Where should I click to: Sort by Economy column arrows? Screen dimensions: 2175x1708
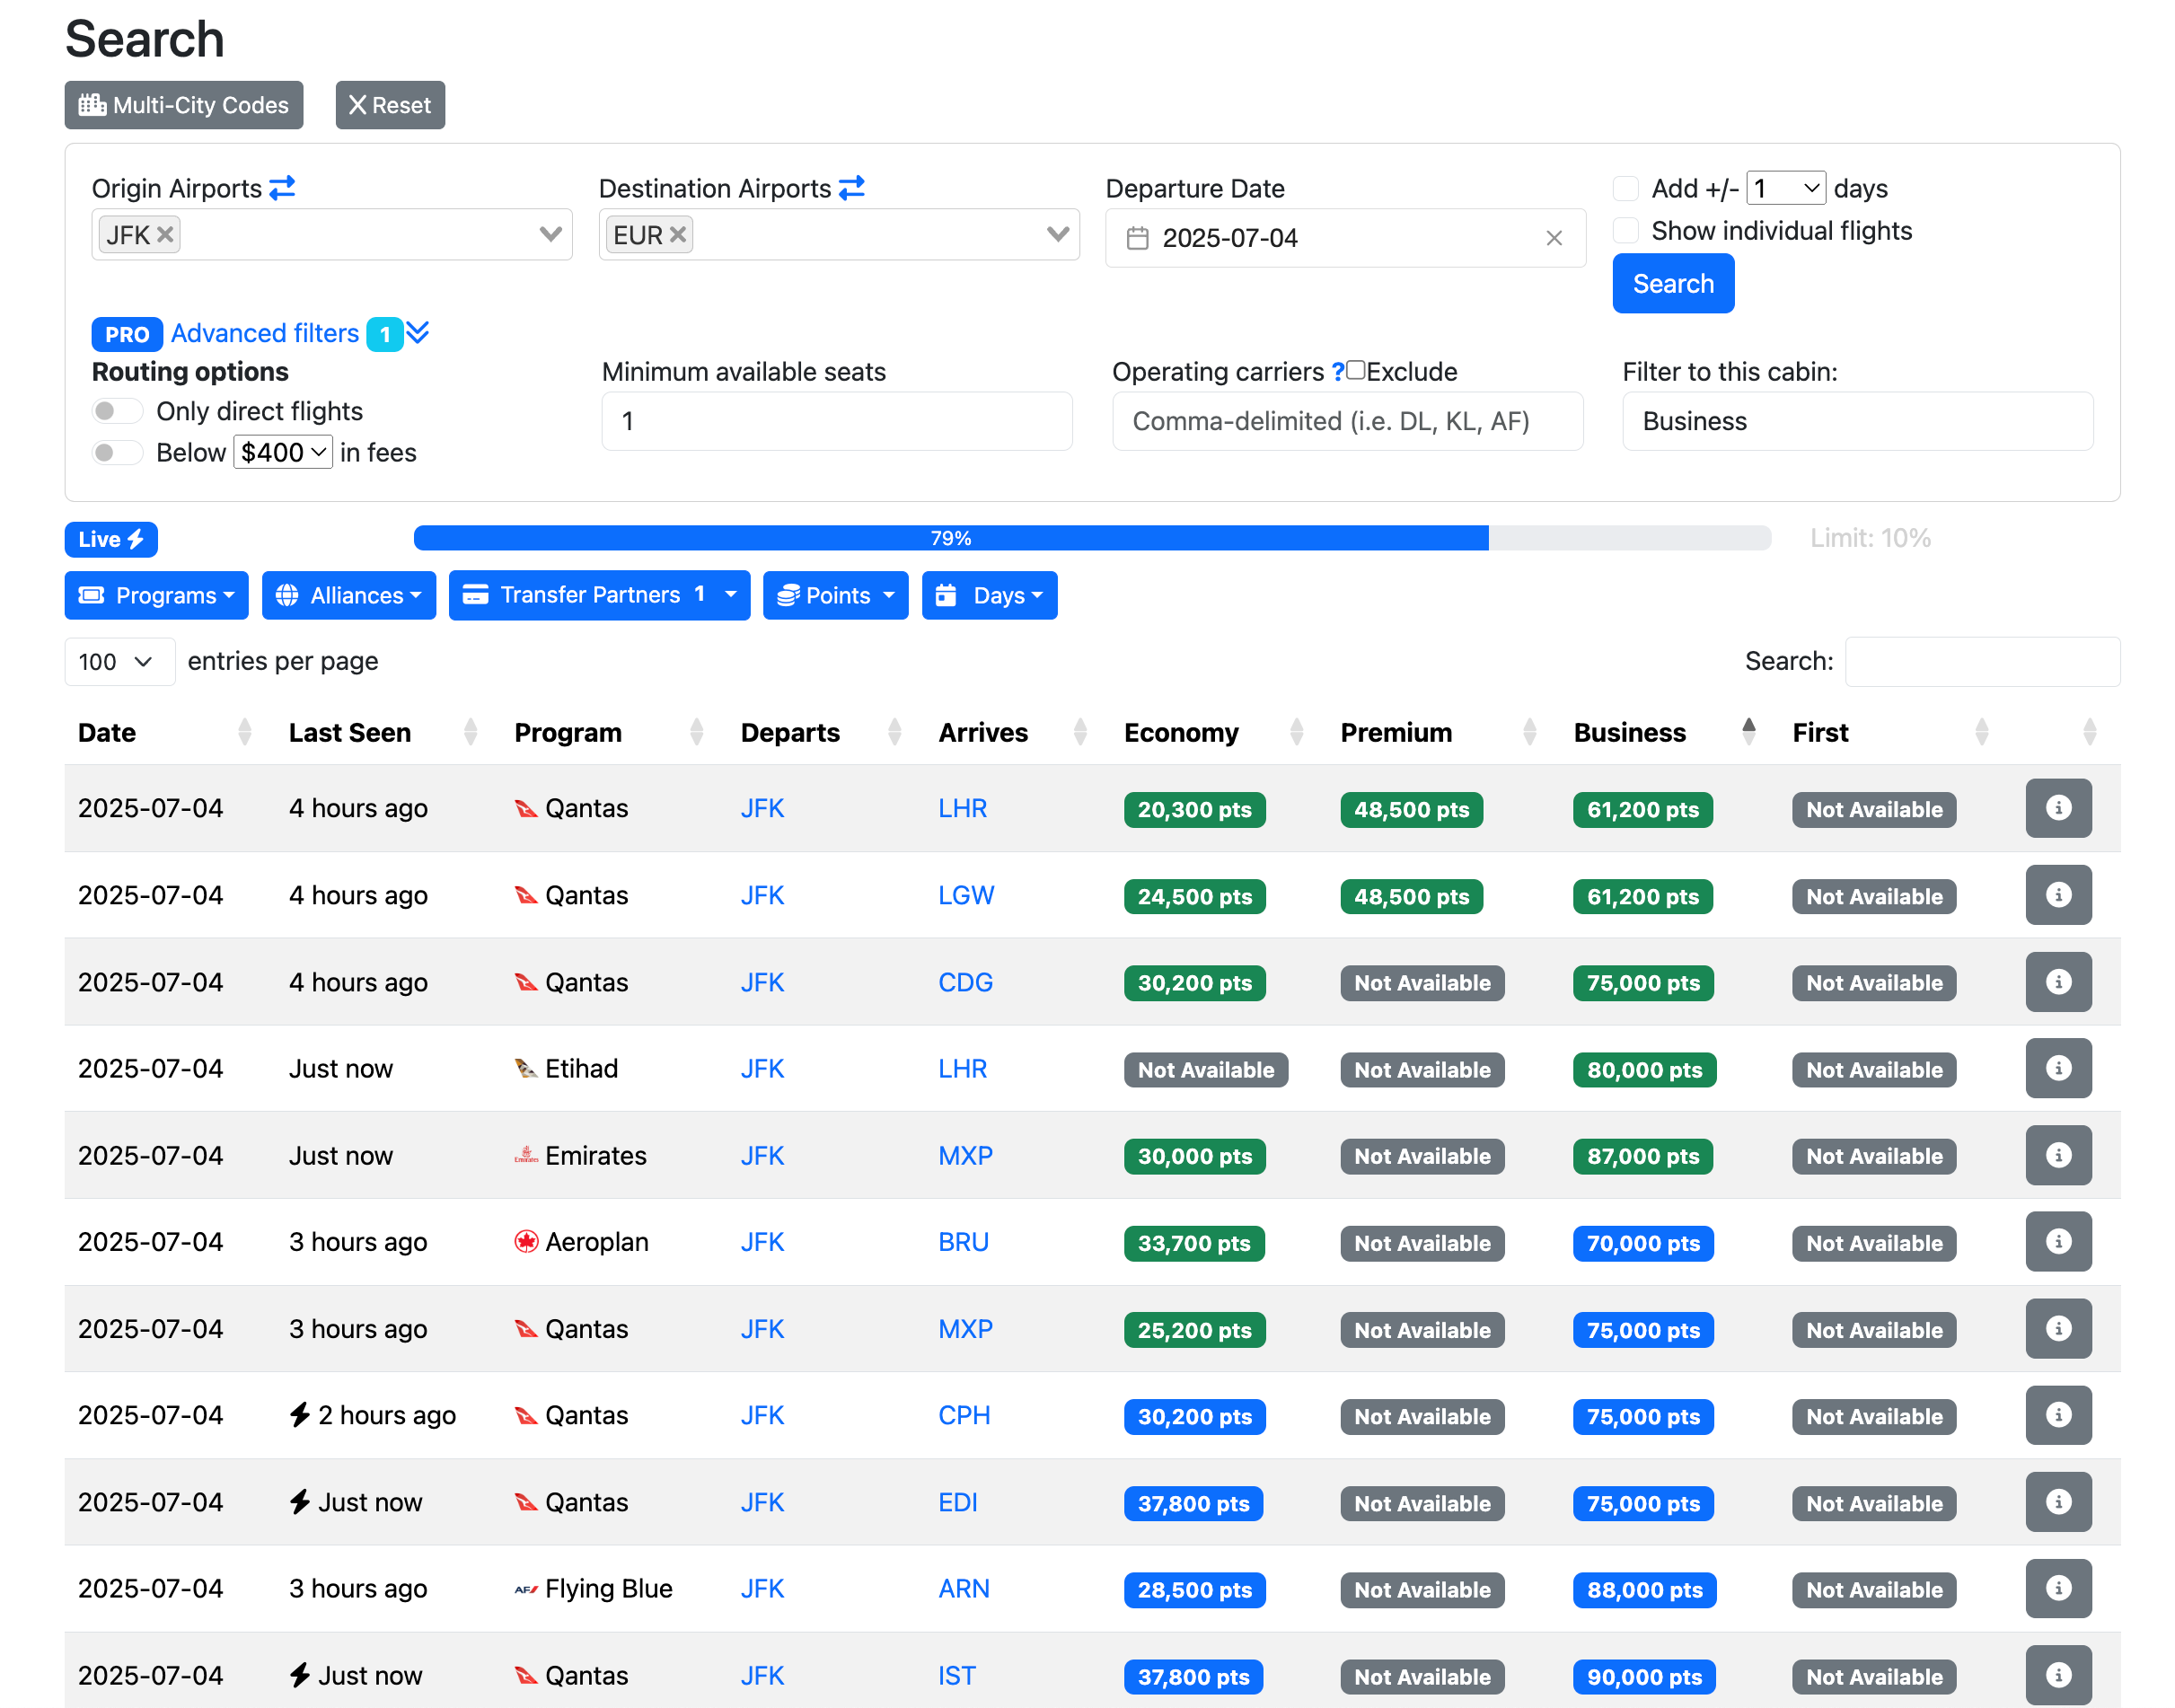tap(1297, 732)
